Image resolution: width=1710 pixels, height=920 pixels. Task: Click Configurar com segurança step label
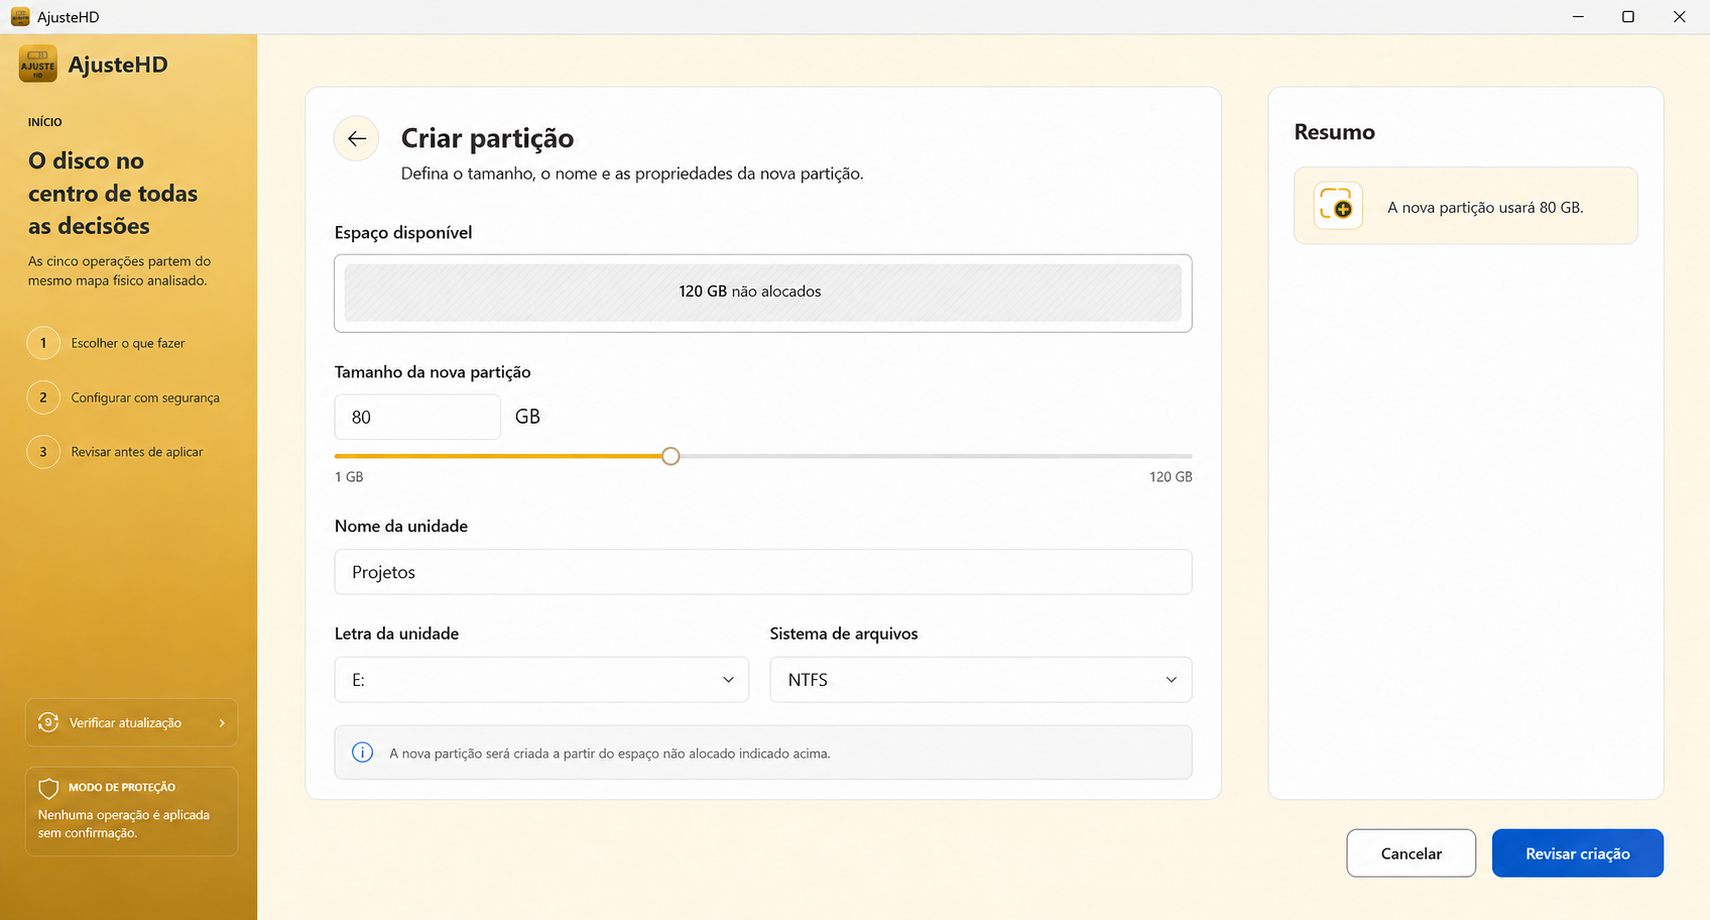tap(145, 398)
